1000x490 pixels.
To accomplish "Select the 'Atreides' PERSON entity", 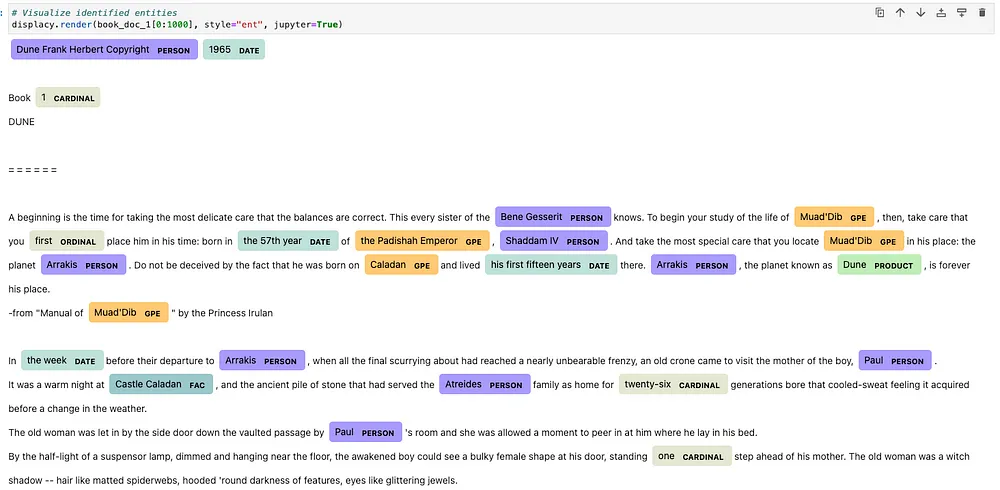I will [485, 385].
